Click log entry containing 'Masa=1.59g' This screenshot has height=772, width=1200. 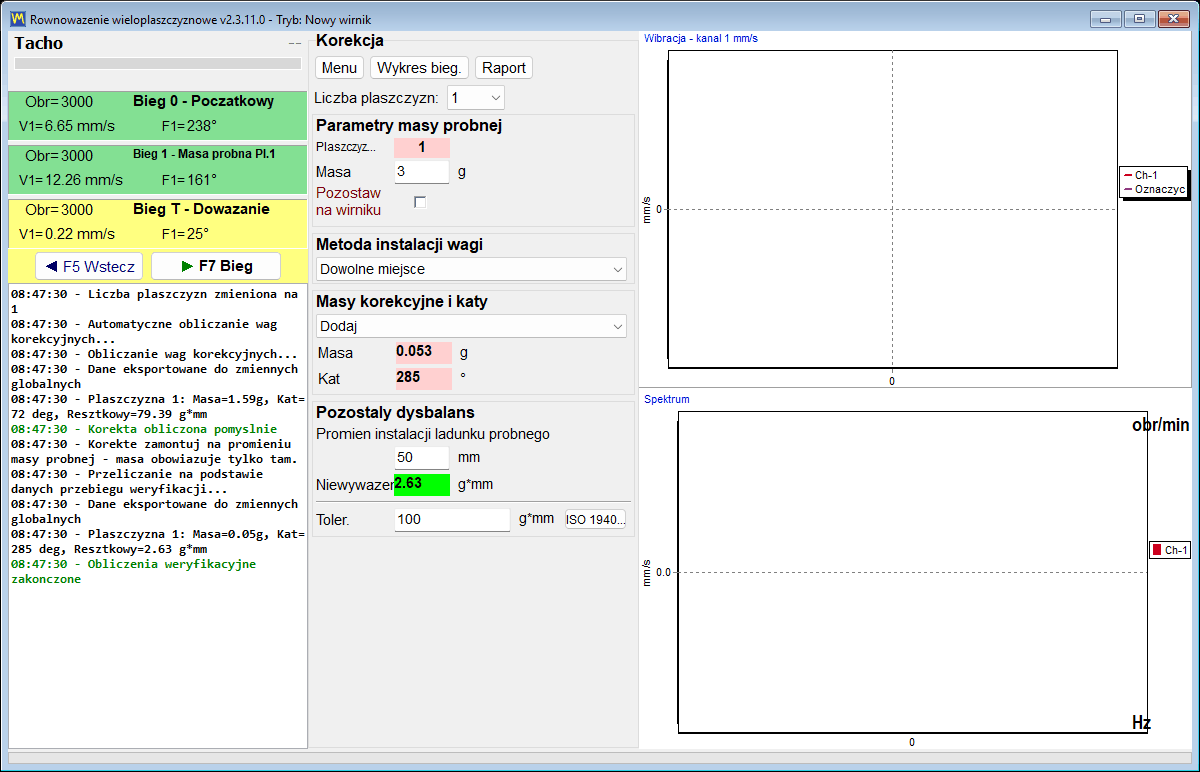click(157, 407)
